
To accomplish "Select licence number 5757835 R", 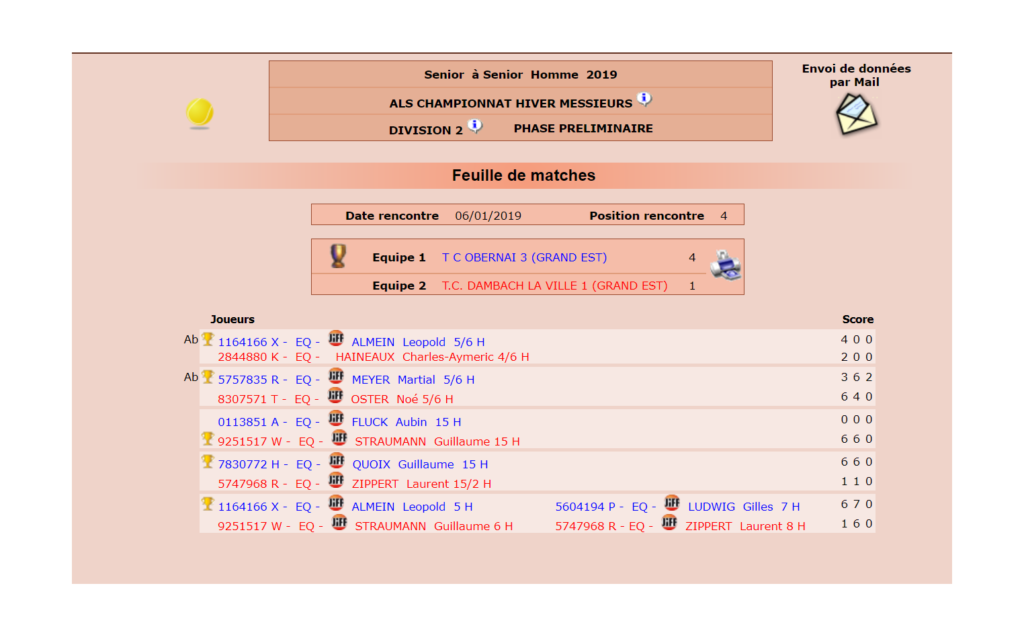I will pos(248,380).
